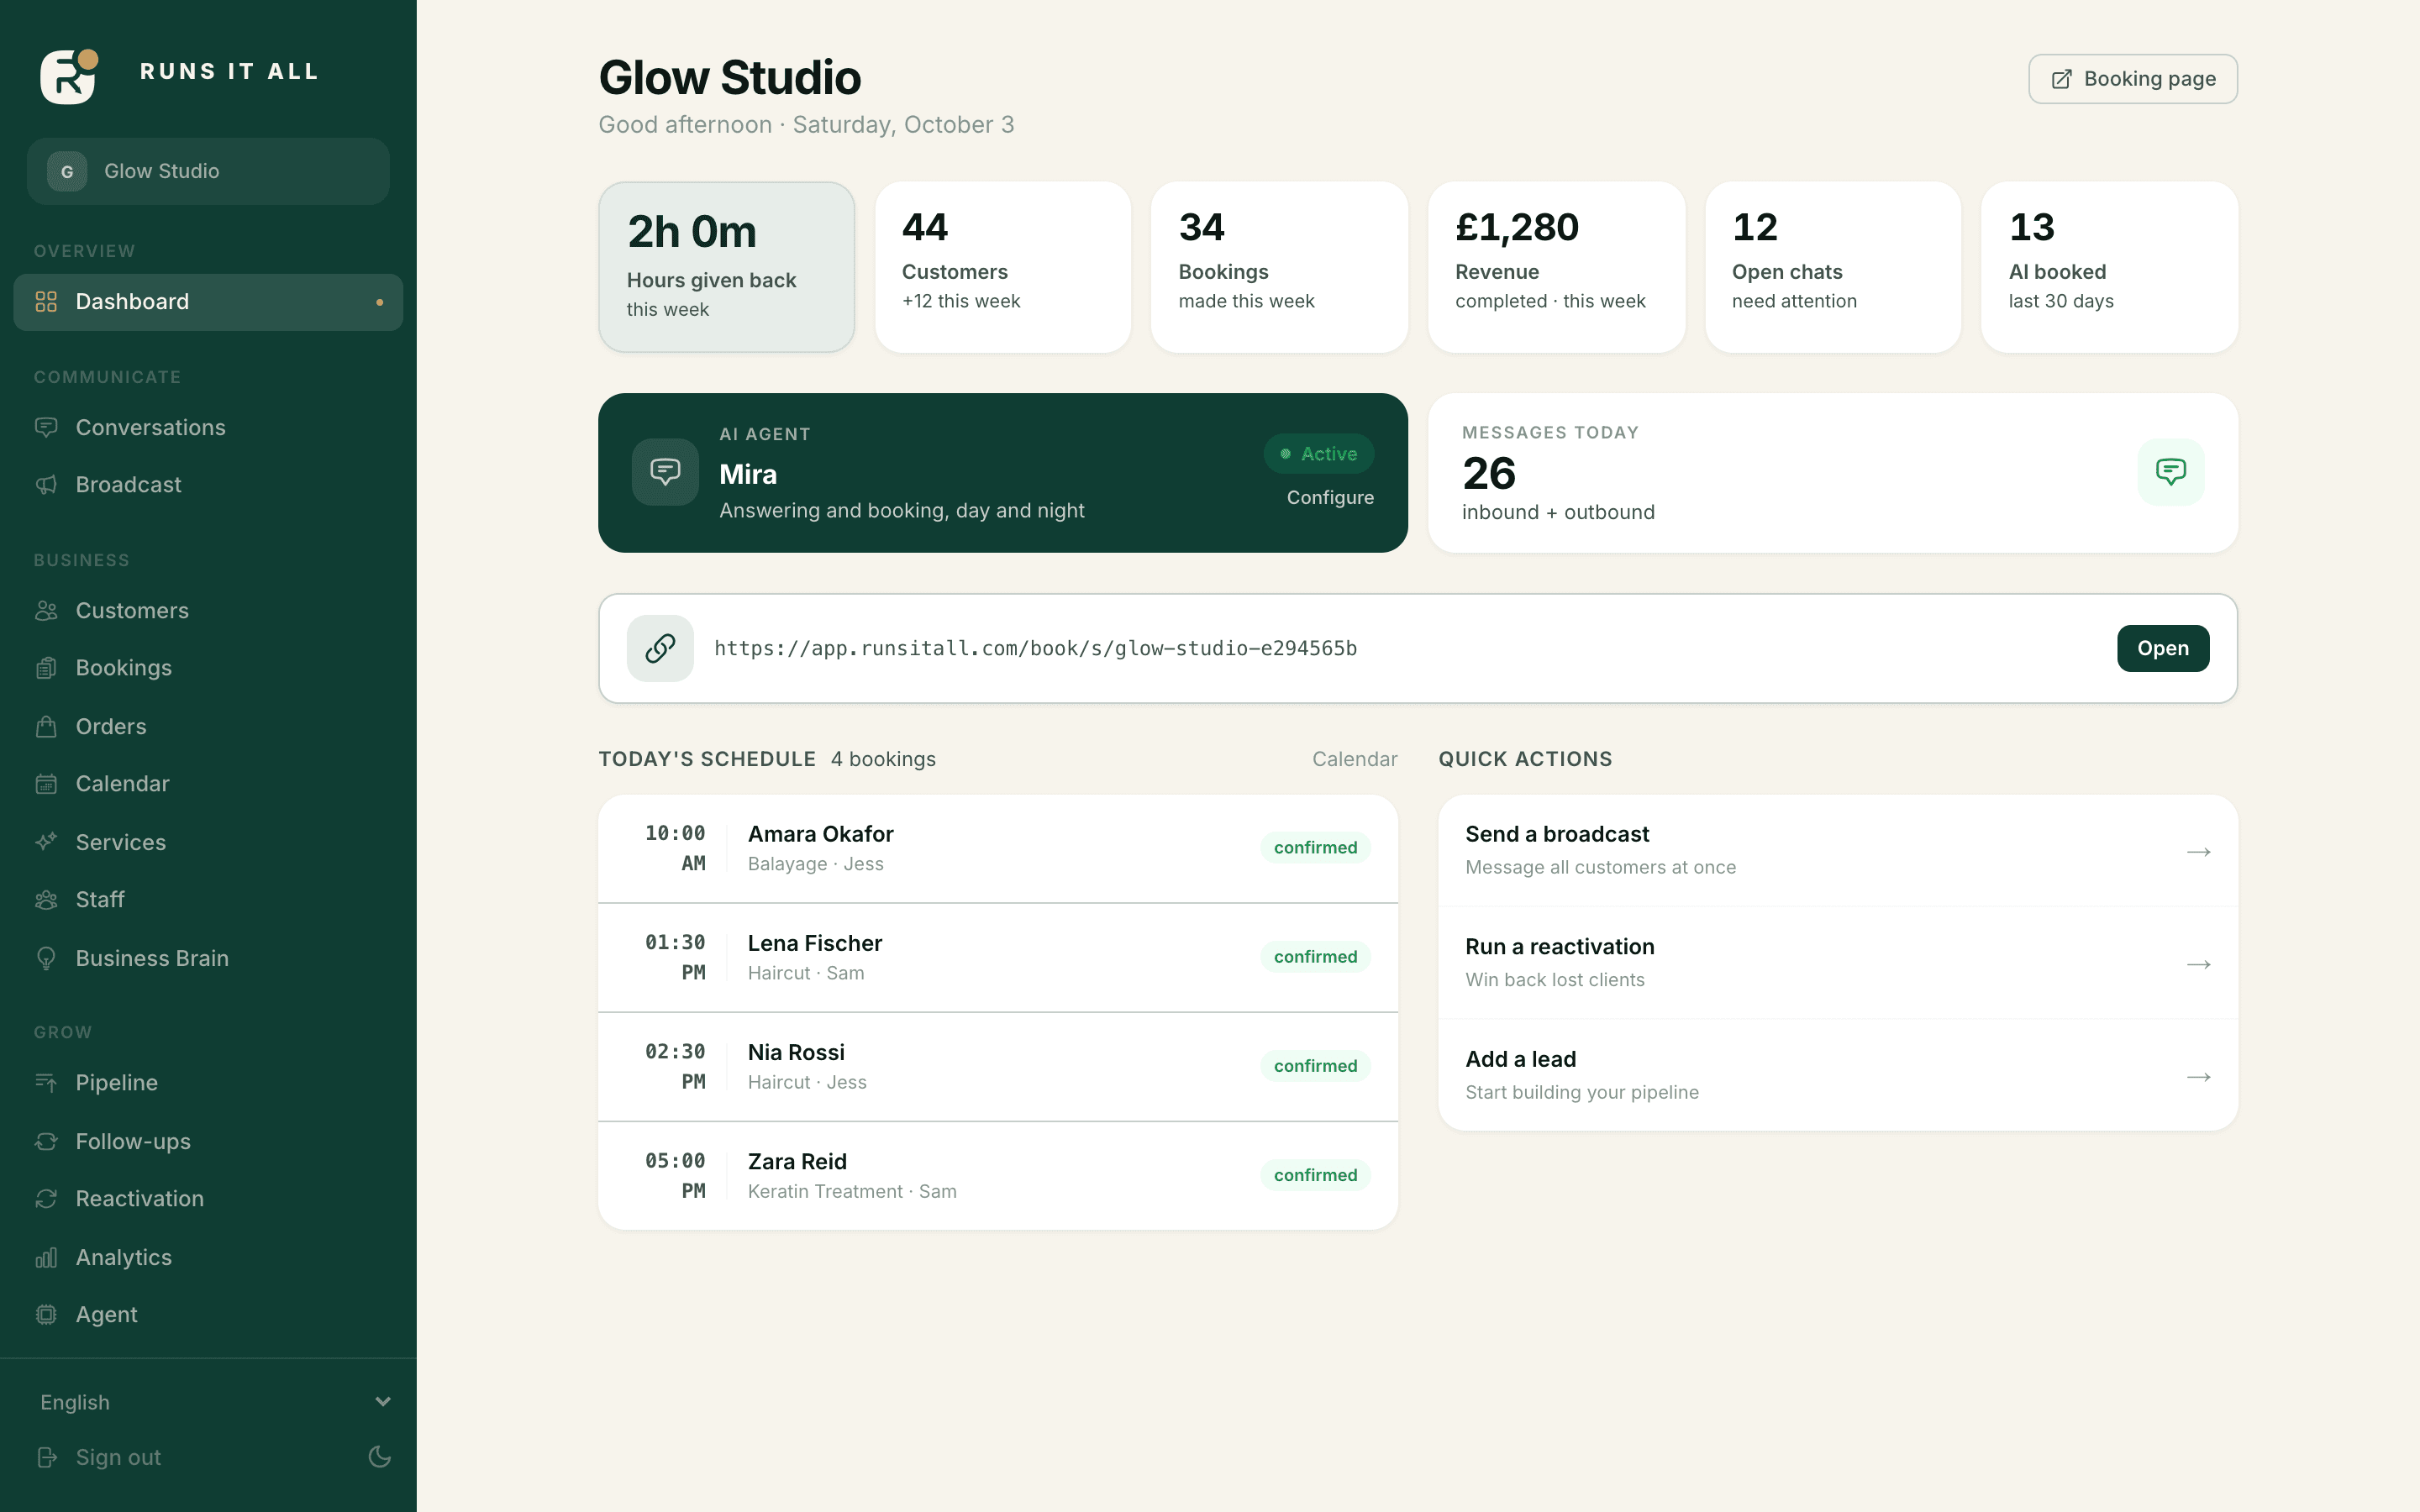The height and width of the screenshot is (1512, 2420).
Task: Click the Orders shopping bag icon
Action: pyautogui.click(x=46, y=727)
